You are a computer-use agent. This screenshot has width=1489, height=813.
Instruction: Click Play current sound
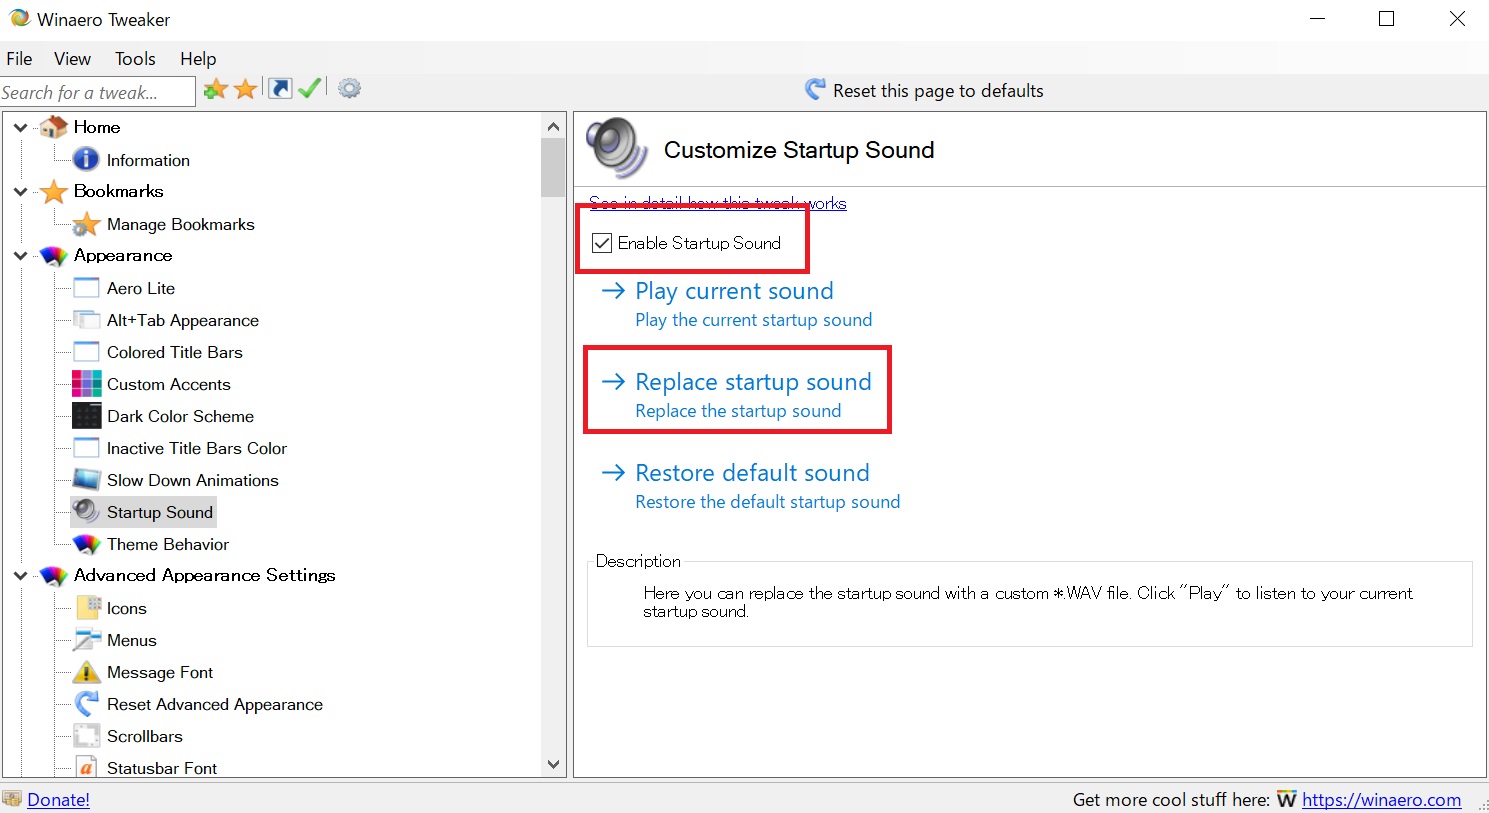[x=733, y=291]
